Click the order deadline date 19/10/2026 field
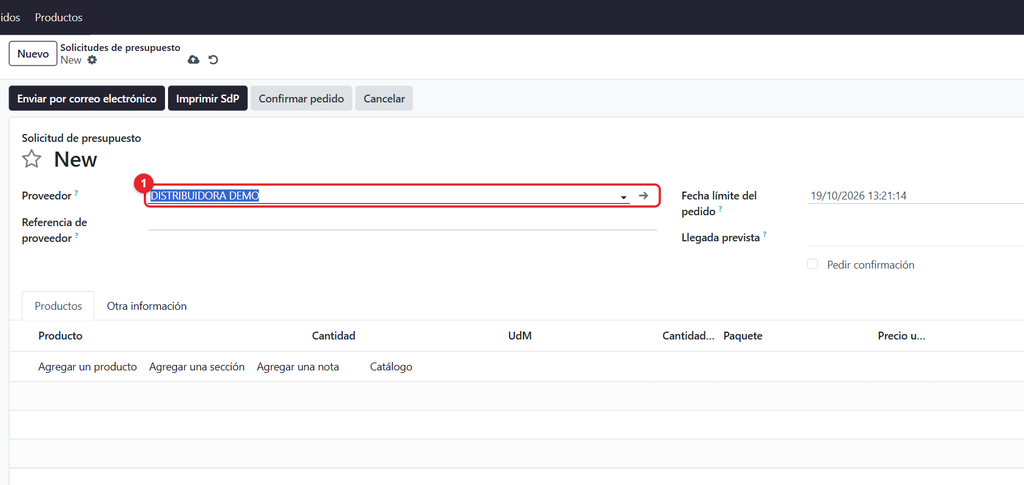 click(916, 196)
